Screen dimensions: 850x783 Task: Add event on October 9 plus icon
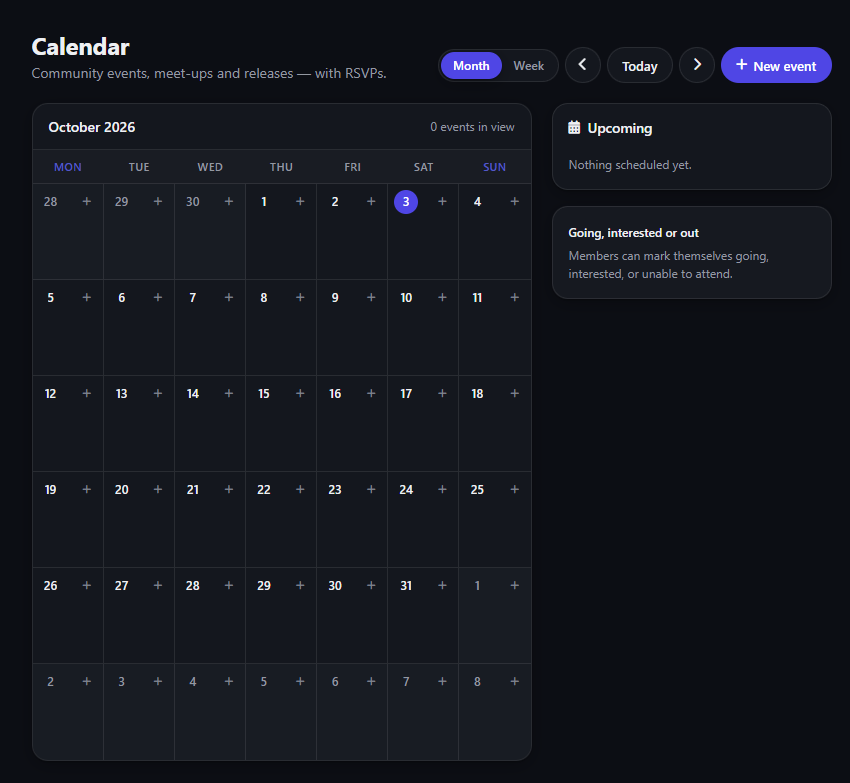[371, 297]
